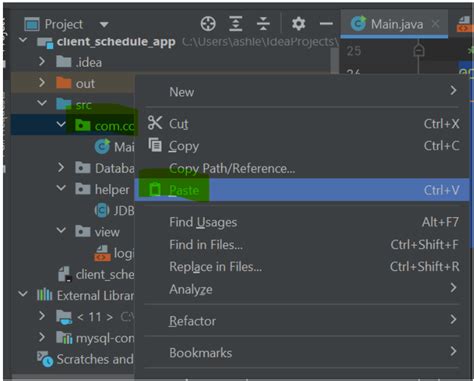Click the Paste clipboard icon
The height and width of the screenshot is (381, 474).
(154, 189)
